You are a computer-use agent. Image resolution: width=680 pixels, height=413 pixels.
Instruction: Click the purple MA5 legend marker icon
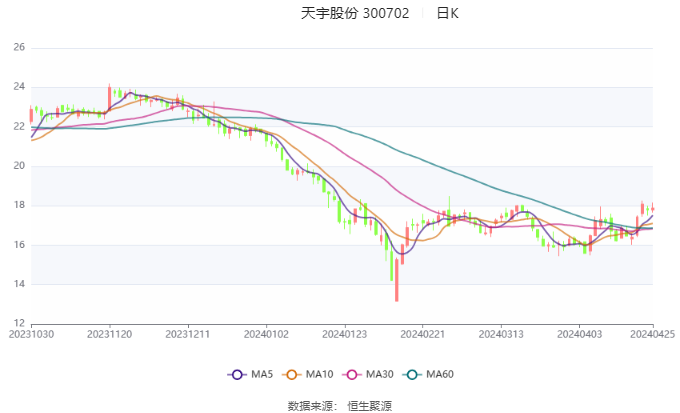[237, 374]
